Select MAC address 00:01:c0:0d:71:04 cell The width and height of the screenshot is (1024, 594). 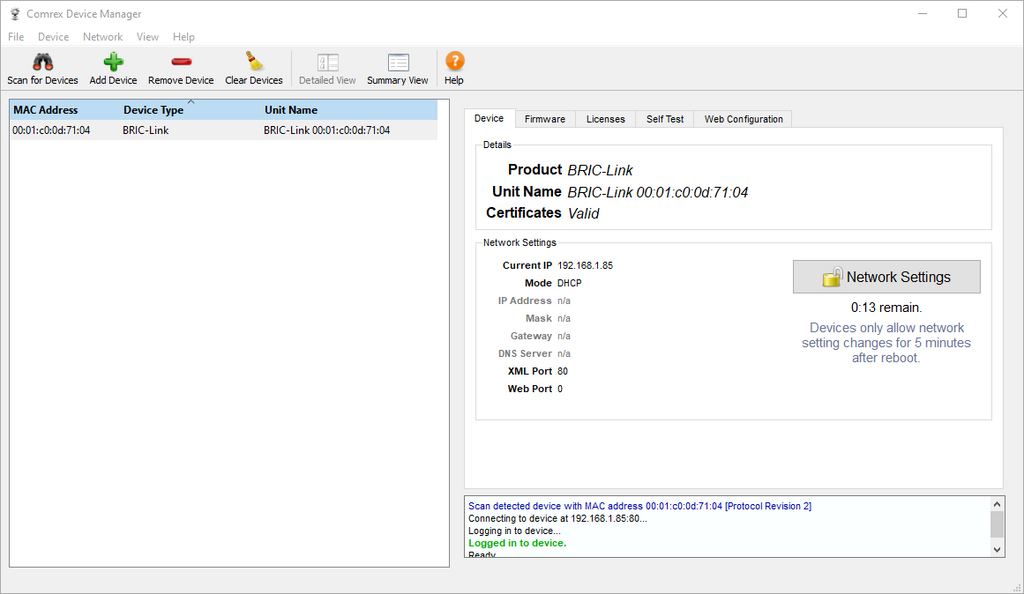click(x=51, y=130)
